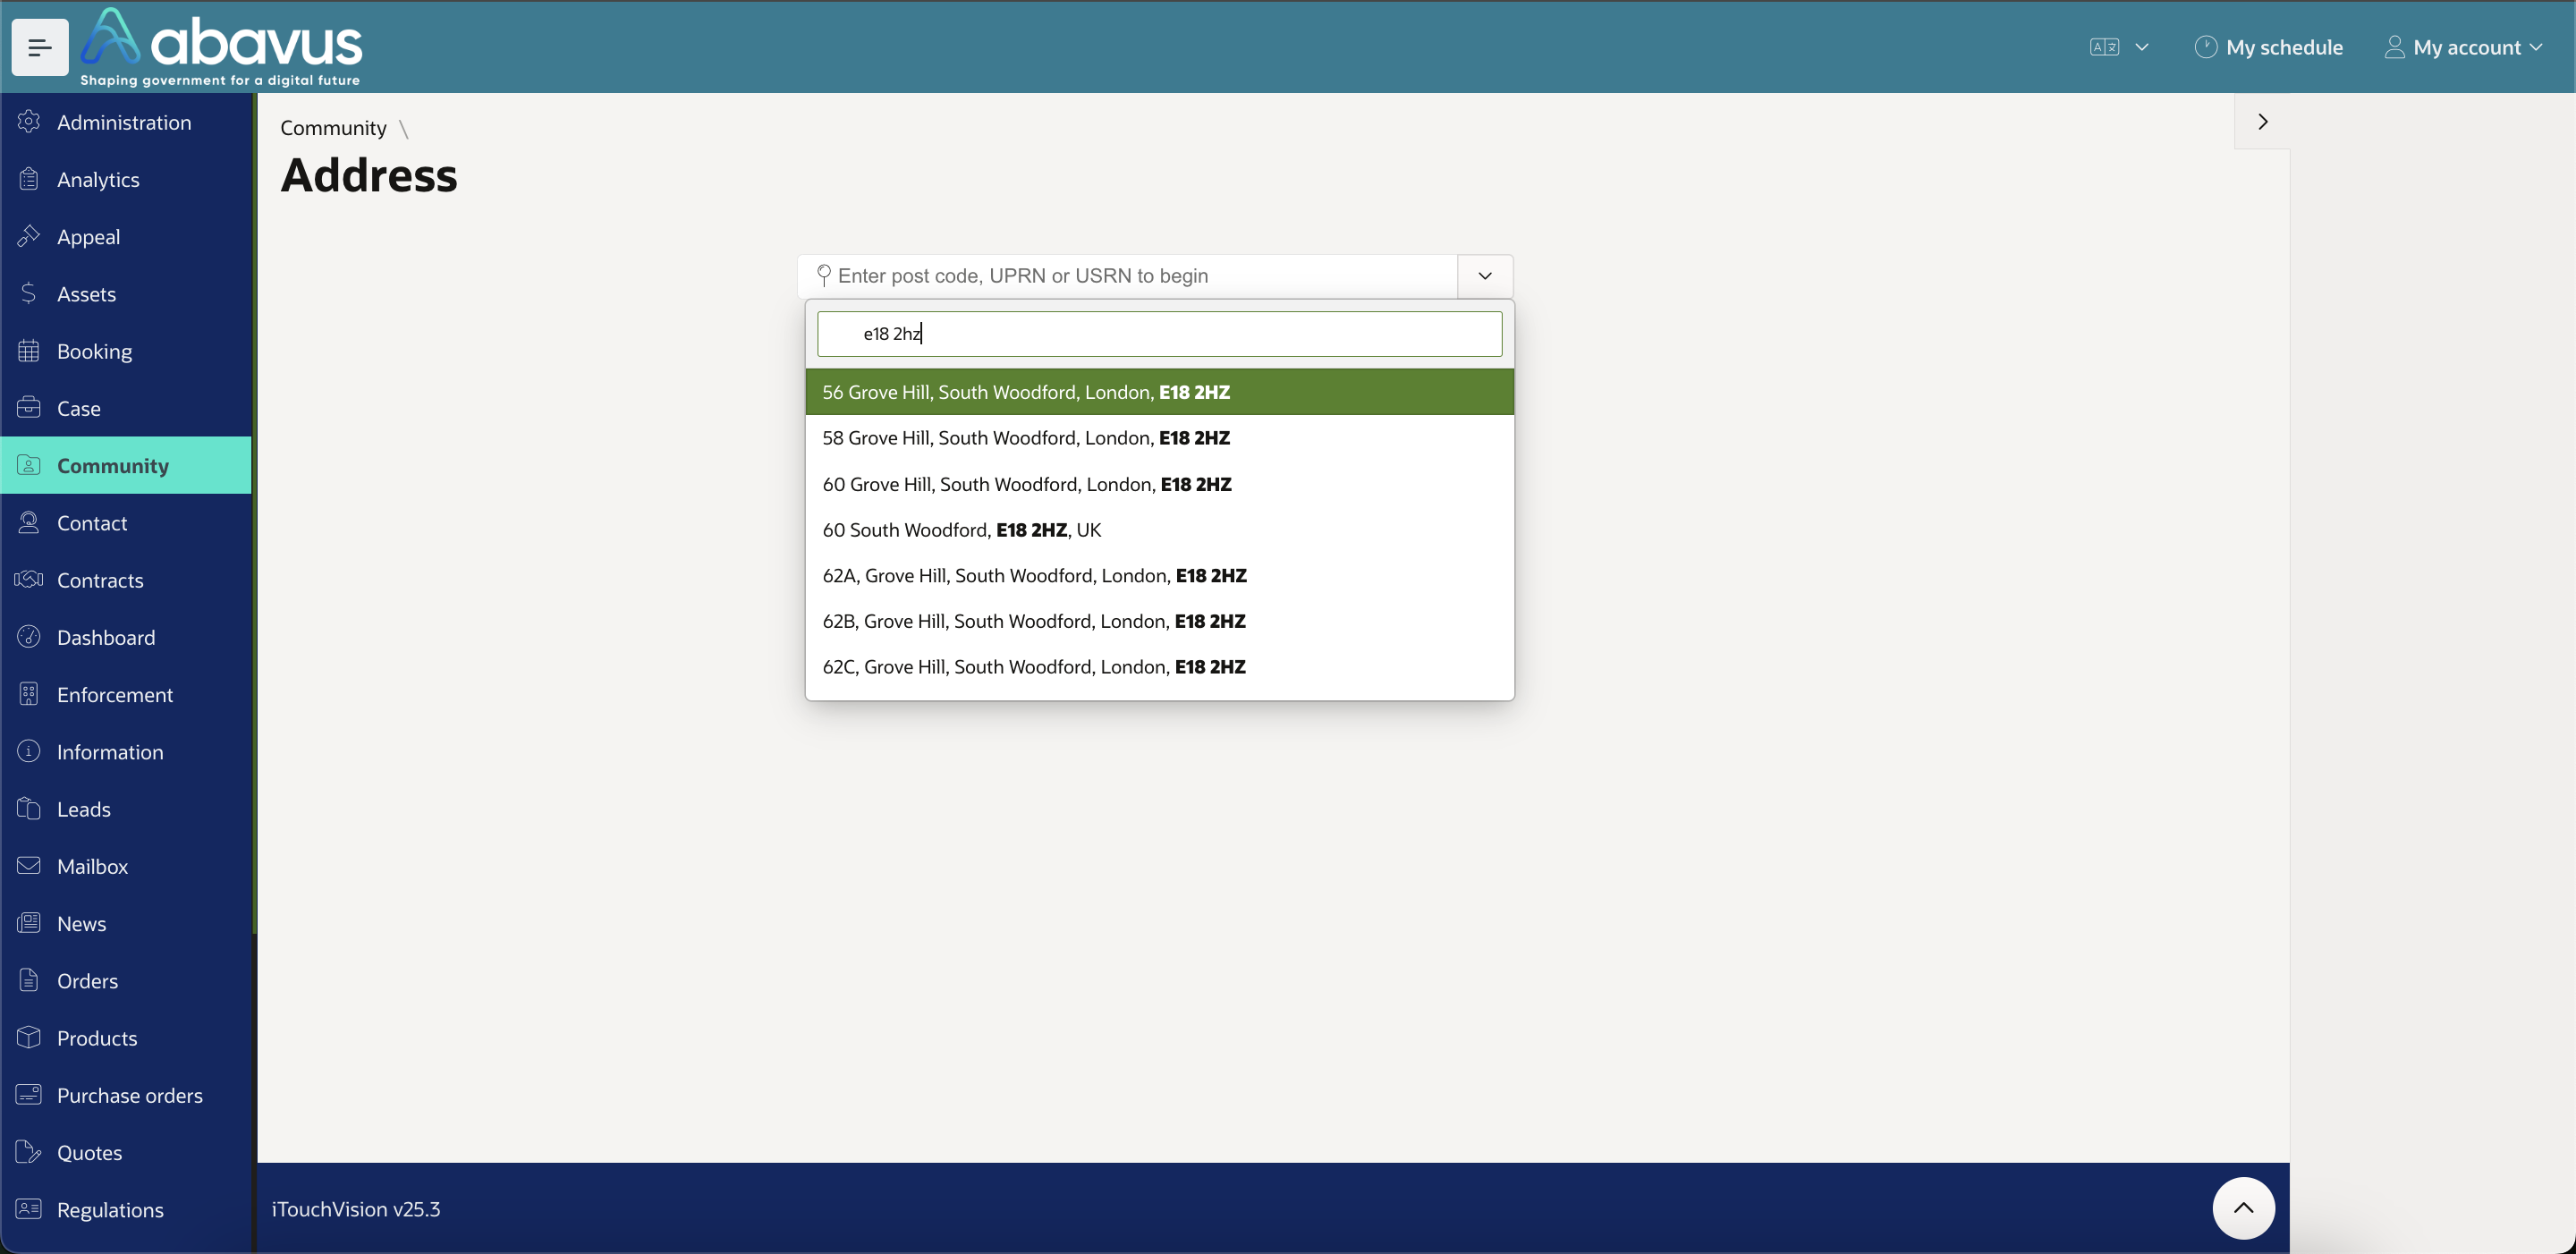Click the Orders document icon
Image resolution: width=2576 pixels, height=1254 pixels.
(29, 980)
